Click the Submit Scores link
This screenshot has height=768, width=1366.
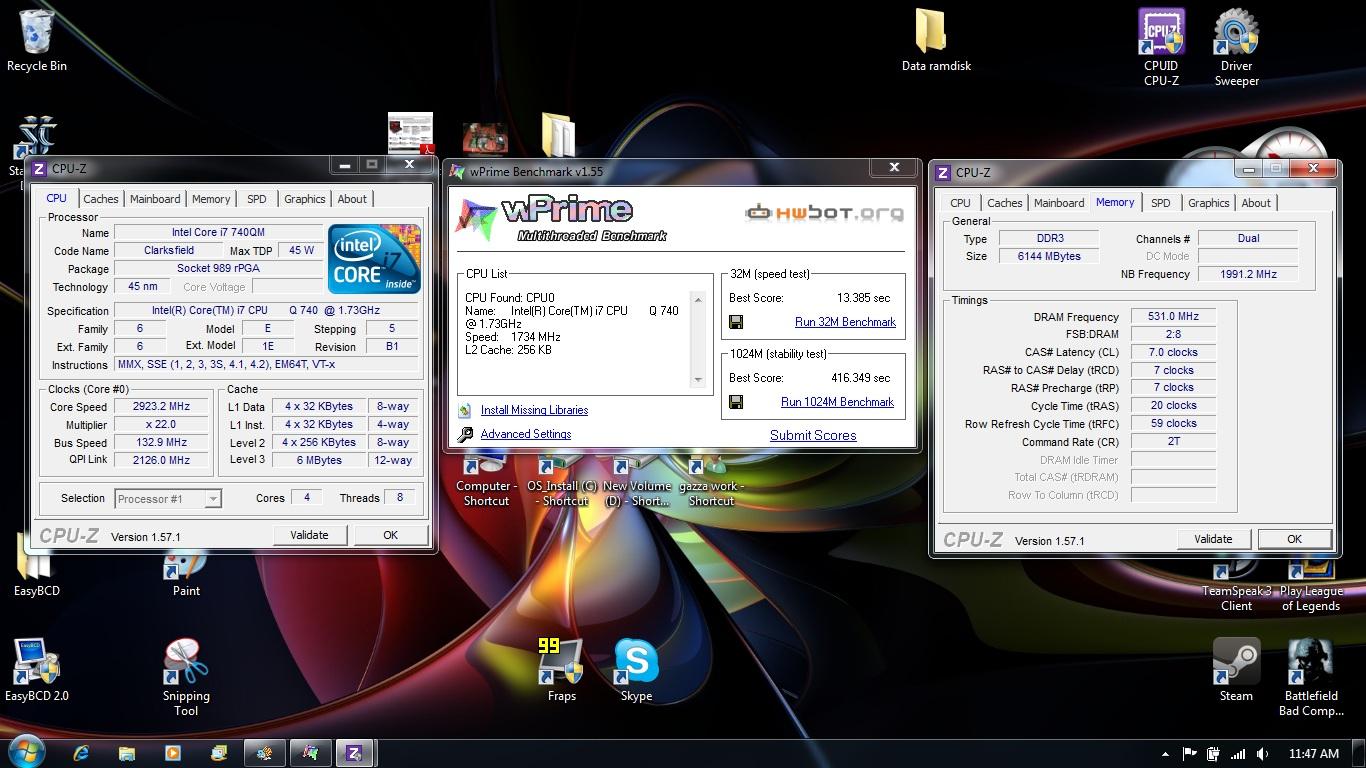coord(813,435)
